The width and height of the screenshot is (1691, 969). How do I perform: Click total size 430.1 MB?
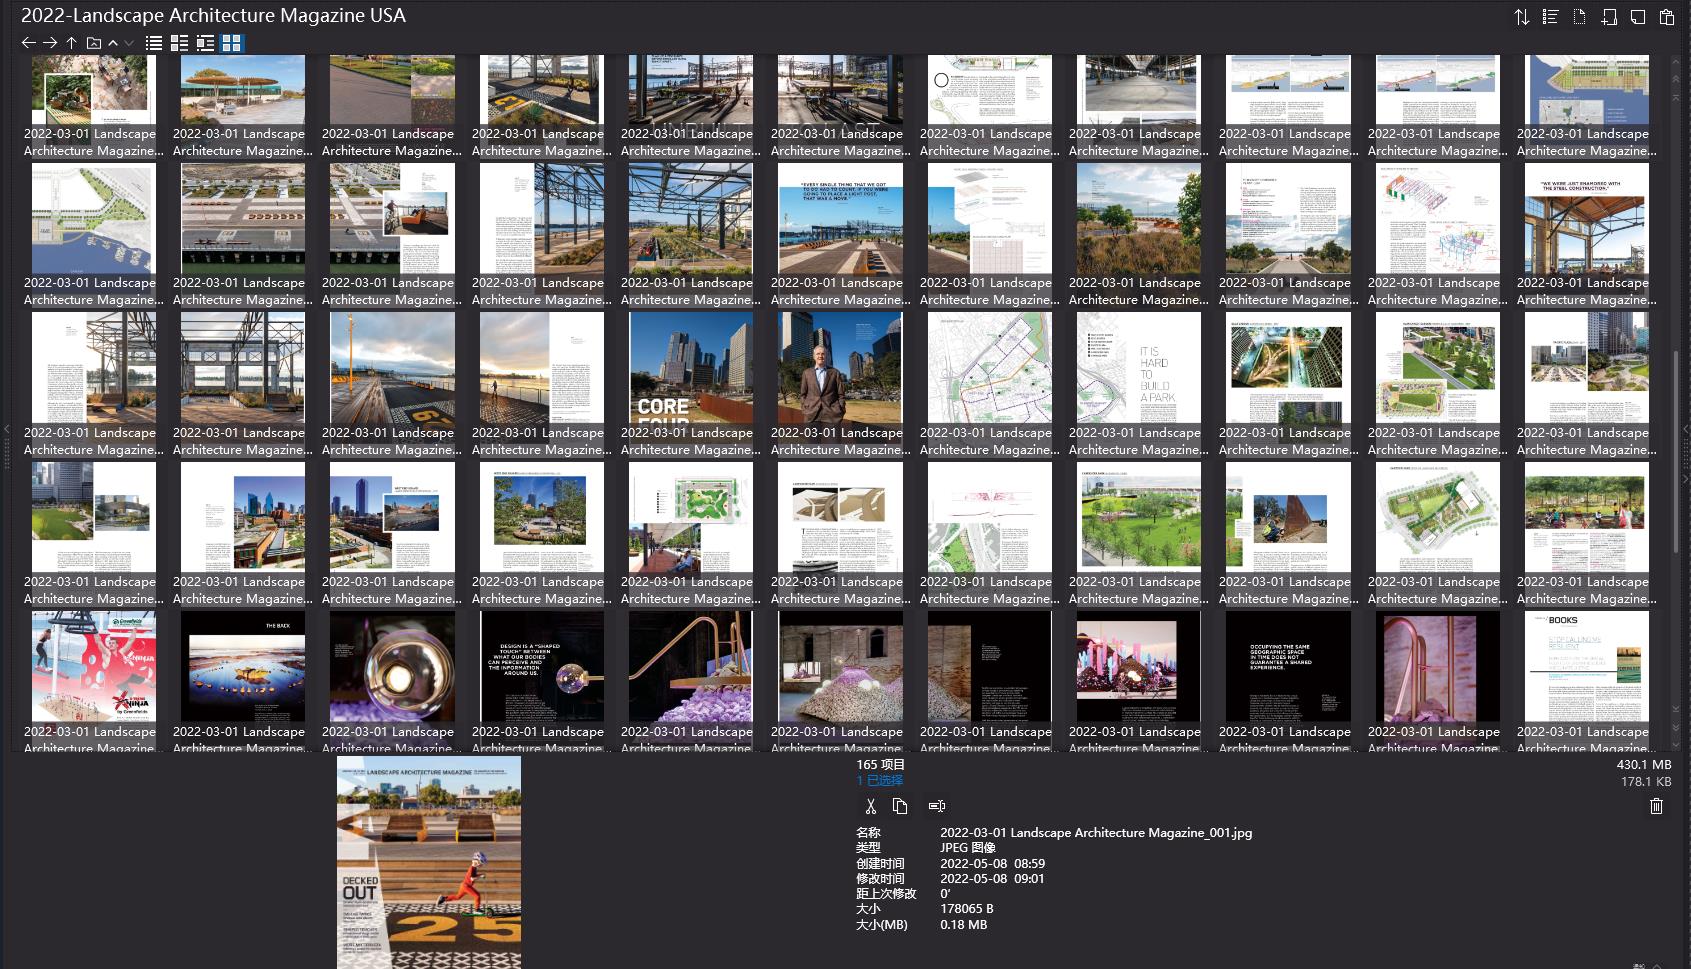tap(1644, 765)
